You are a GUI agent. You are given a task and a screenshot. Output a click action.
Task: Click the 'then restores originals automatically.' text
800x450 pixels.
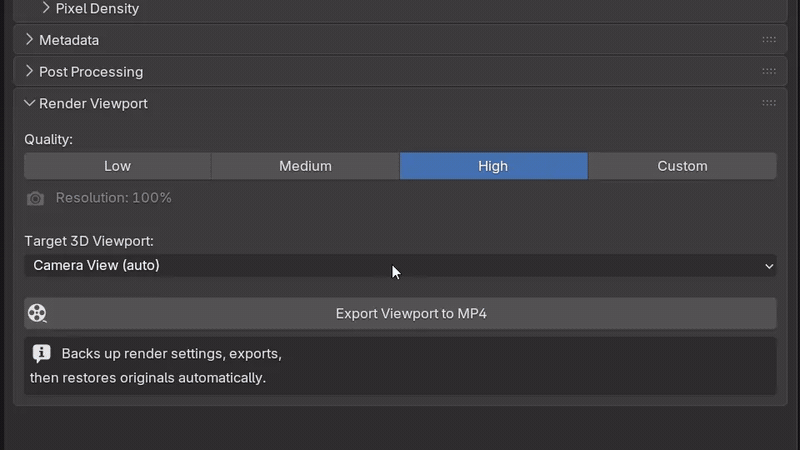tap(148, 378)
